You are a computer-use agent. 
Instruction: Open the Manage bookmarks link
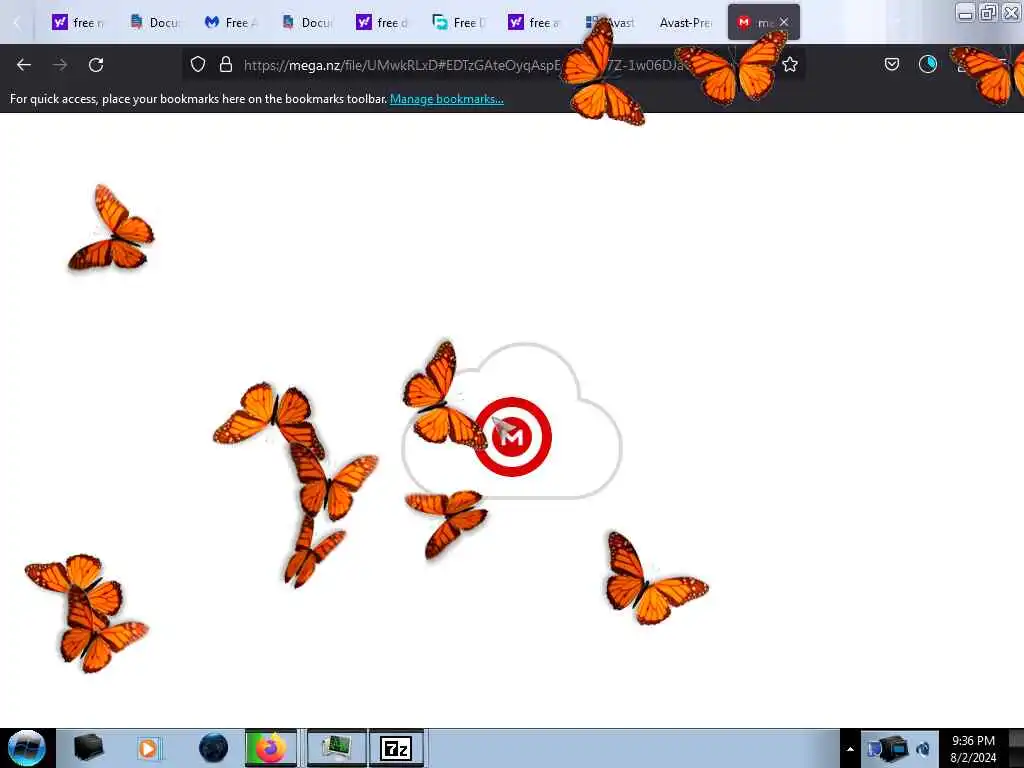coord(447,99)
